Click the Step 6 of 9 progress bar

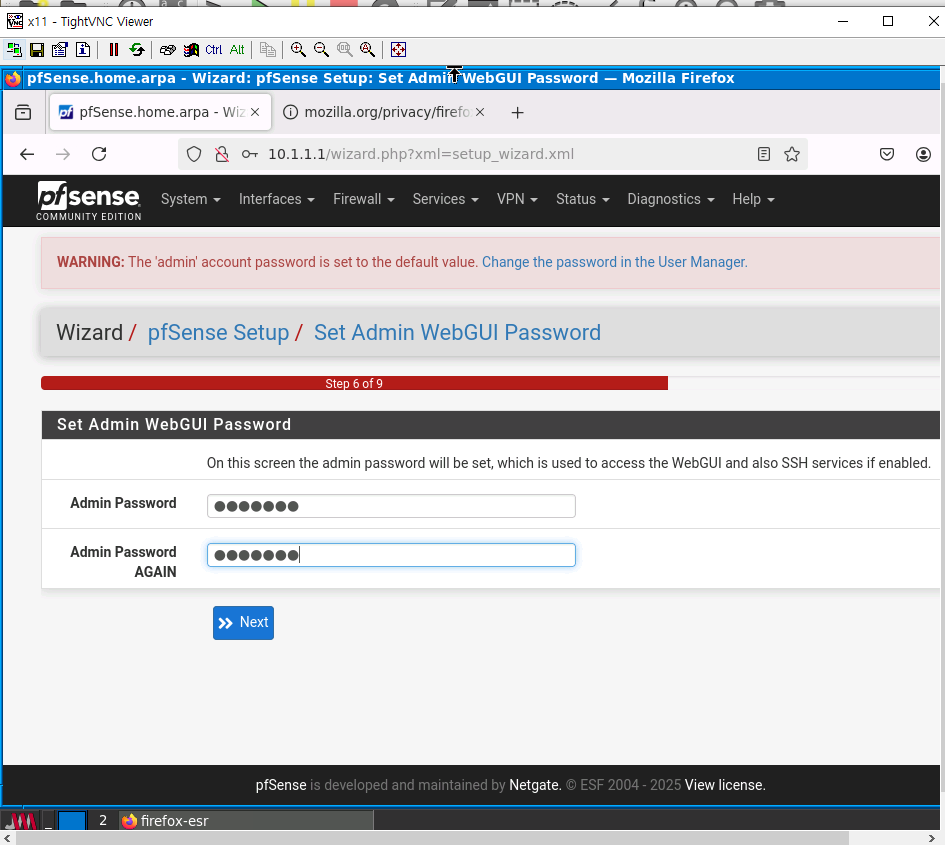click(354, 383)
